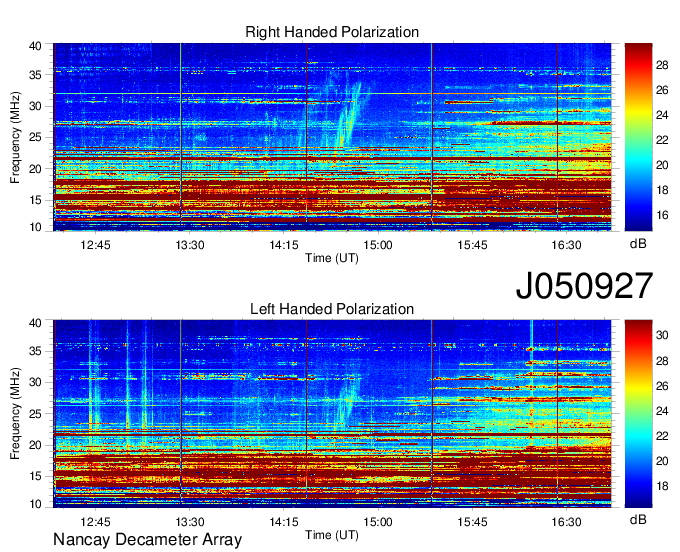The width and height of the screenshot is (680, 552).
Task: Click the 40 MHz tick on bottom plot
Action: pos(35,323)
